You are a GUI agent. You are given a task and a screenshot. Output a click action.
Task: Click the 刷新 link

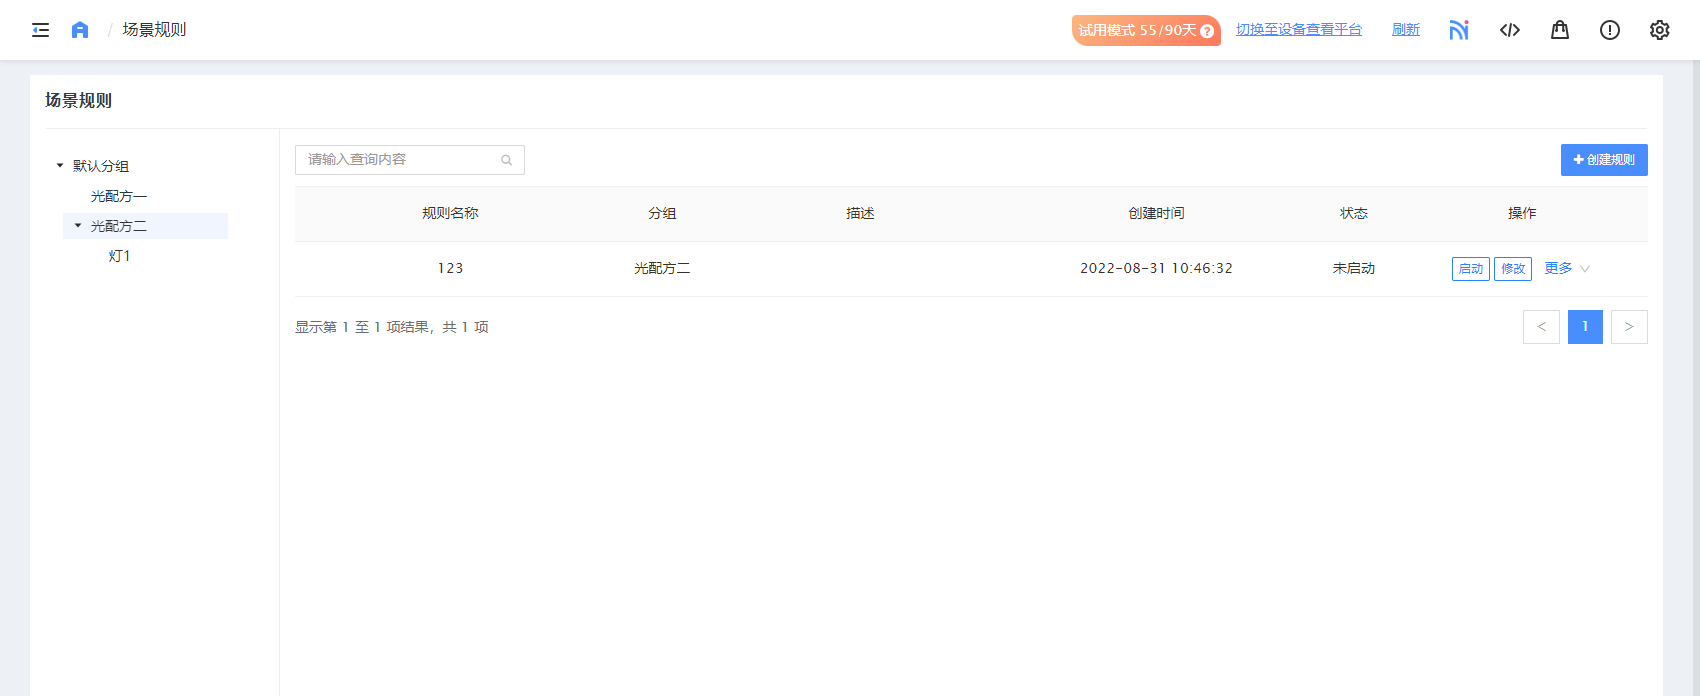(1405, 30)
